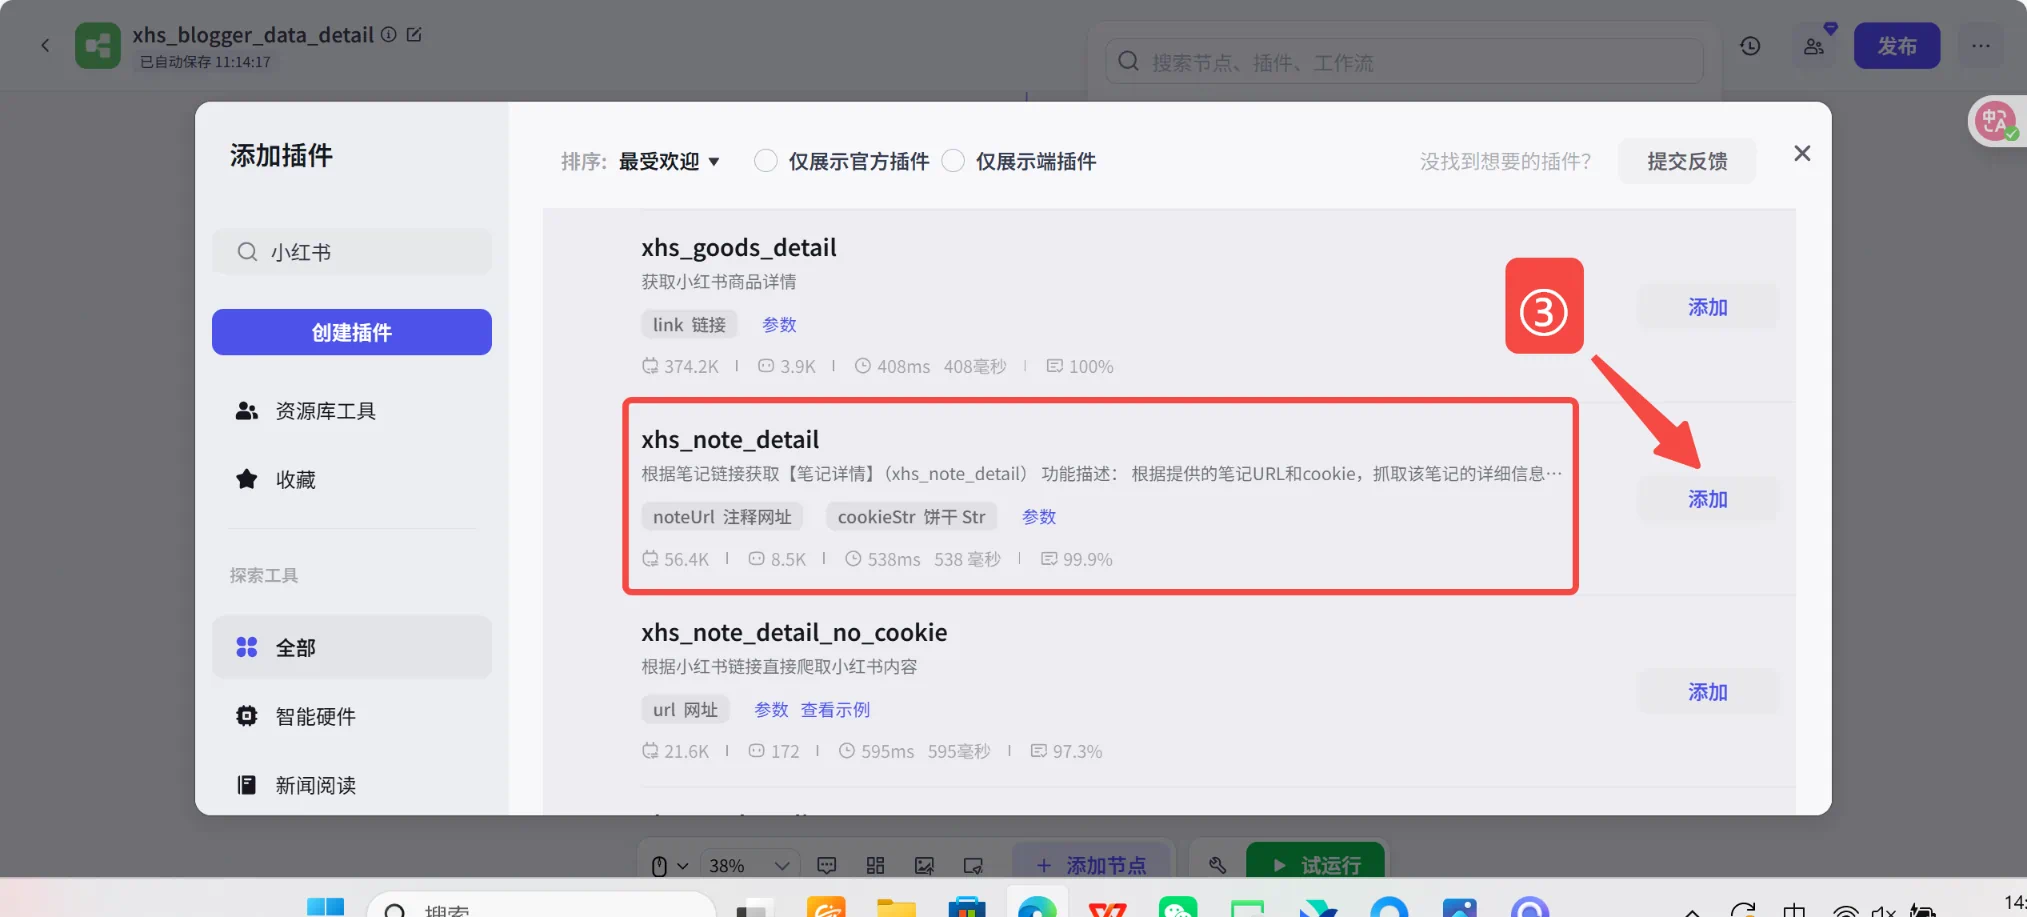This screenshot has height=917, width=2027.
Task: Open the 38% zoom level dropdown
Action: pos(749,865)
